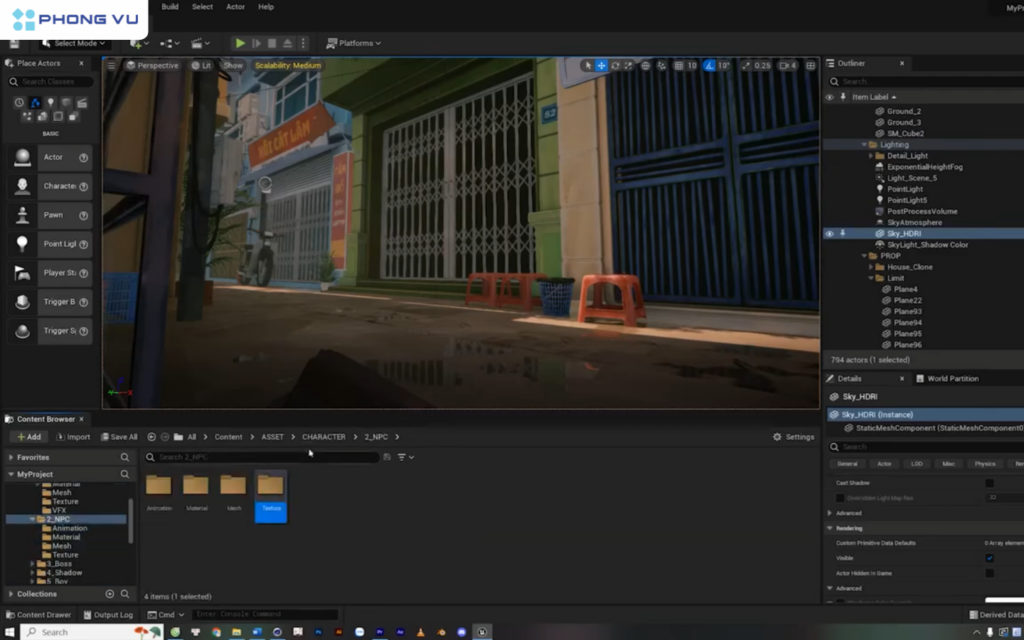Open the Lit view mode menu

[201, 65]
